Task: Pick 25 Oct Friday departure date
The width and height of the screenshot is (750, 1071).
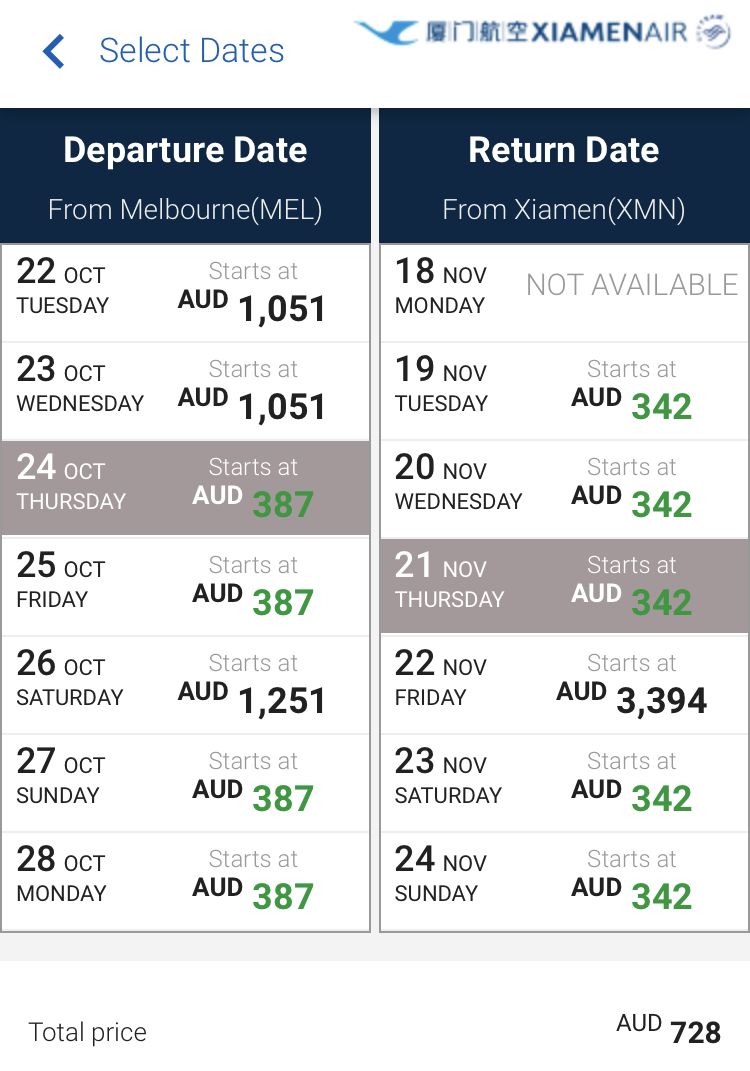Action: [x=185, y=587]
